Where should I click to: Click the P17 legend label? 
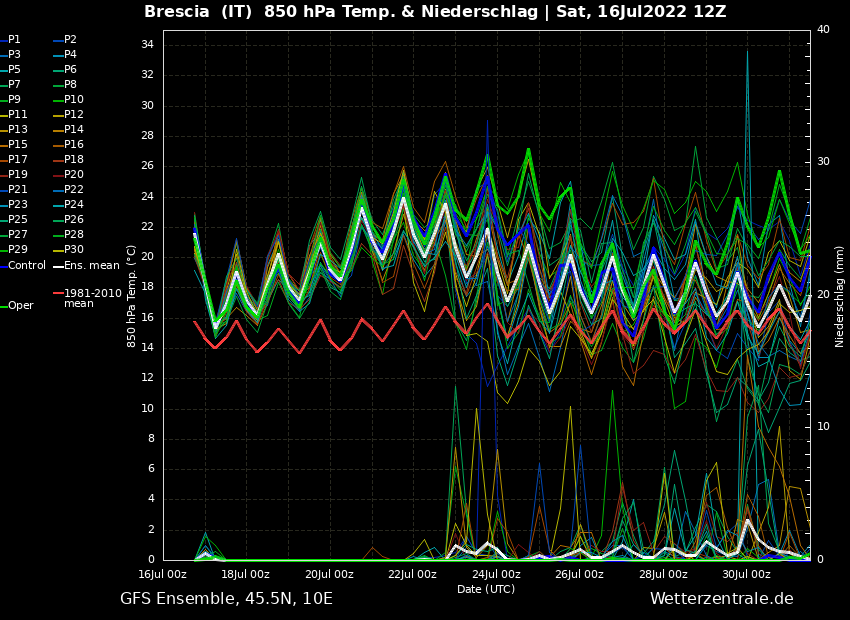point(18,160)
